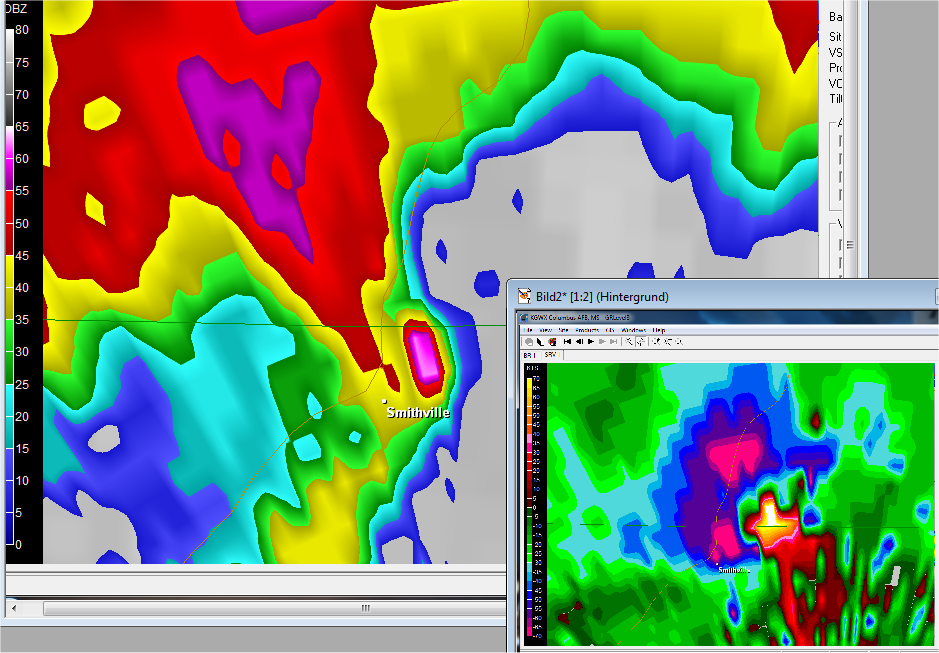Switch to the BR1 product tab
939x653 pixels.
pyautogui.click(x=529, y=355)
